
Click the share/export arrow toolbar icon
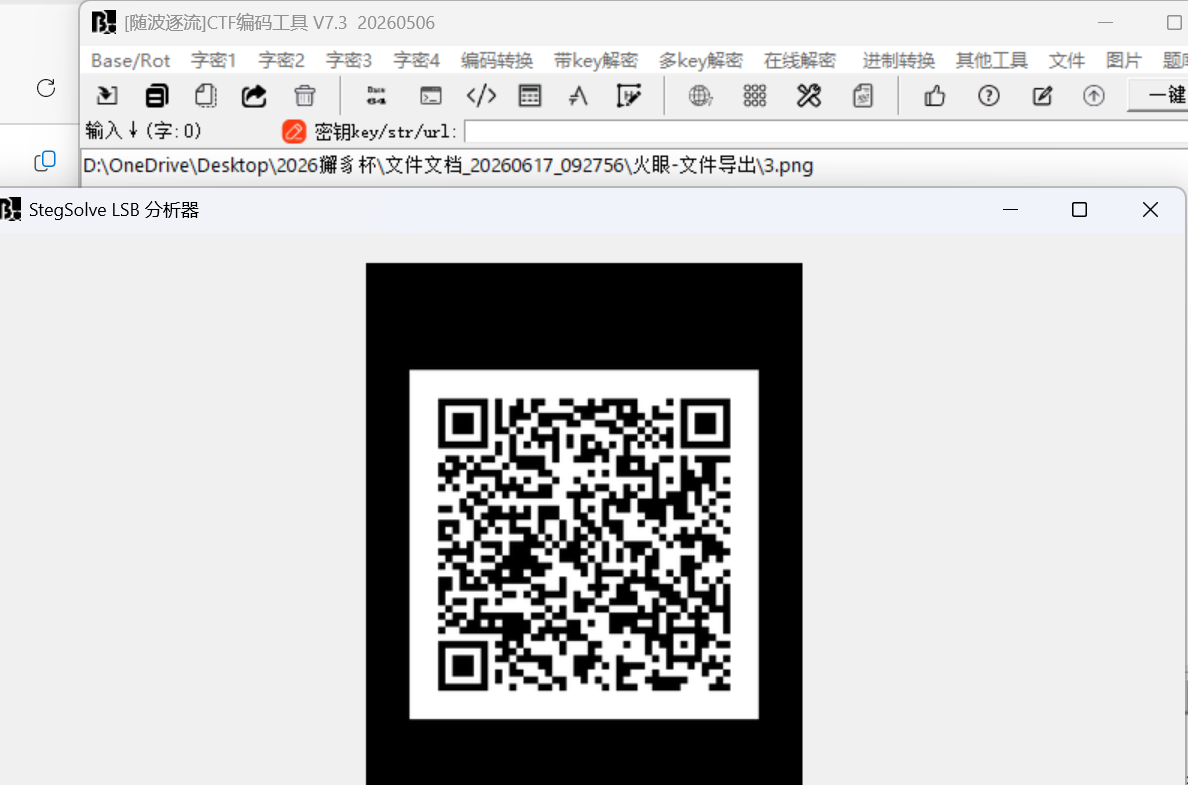(x=254, y=95)
